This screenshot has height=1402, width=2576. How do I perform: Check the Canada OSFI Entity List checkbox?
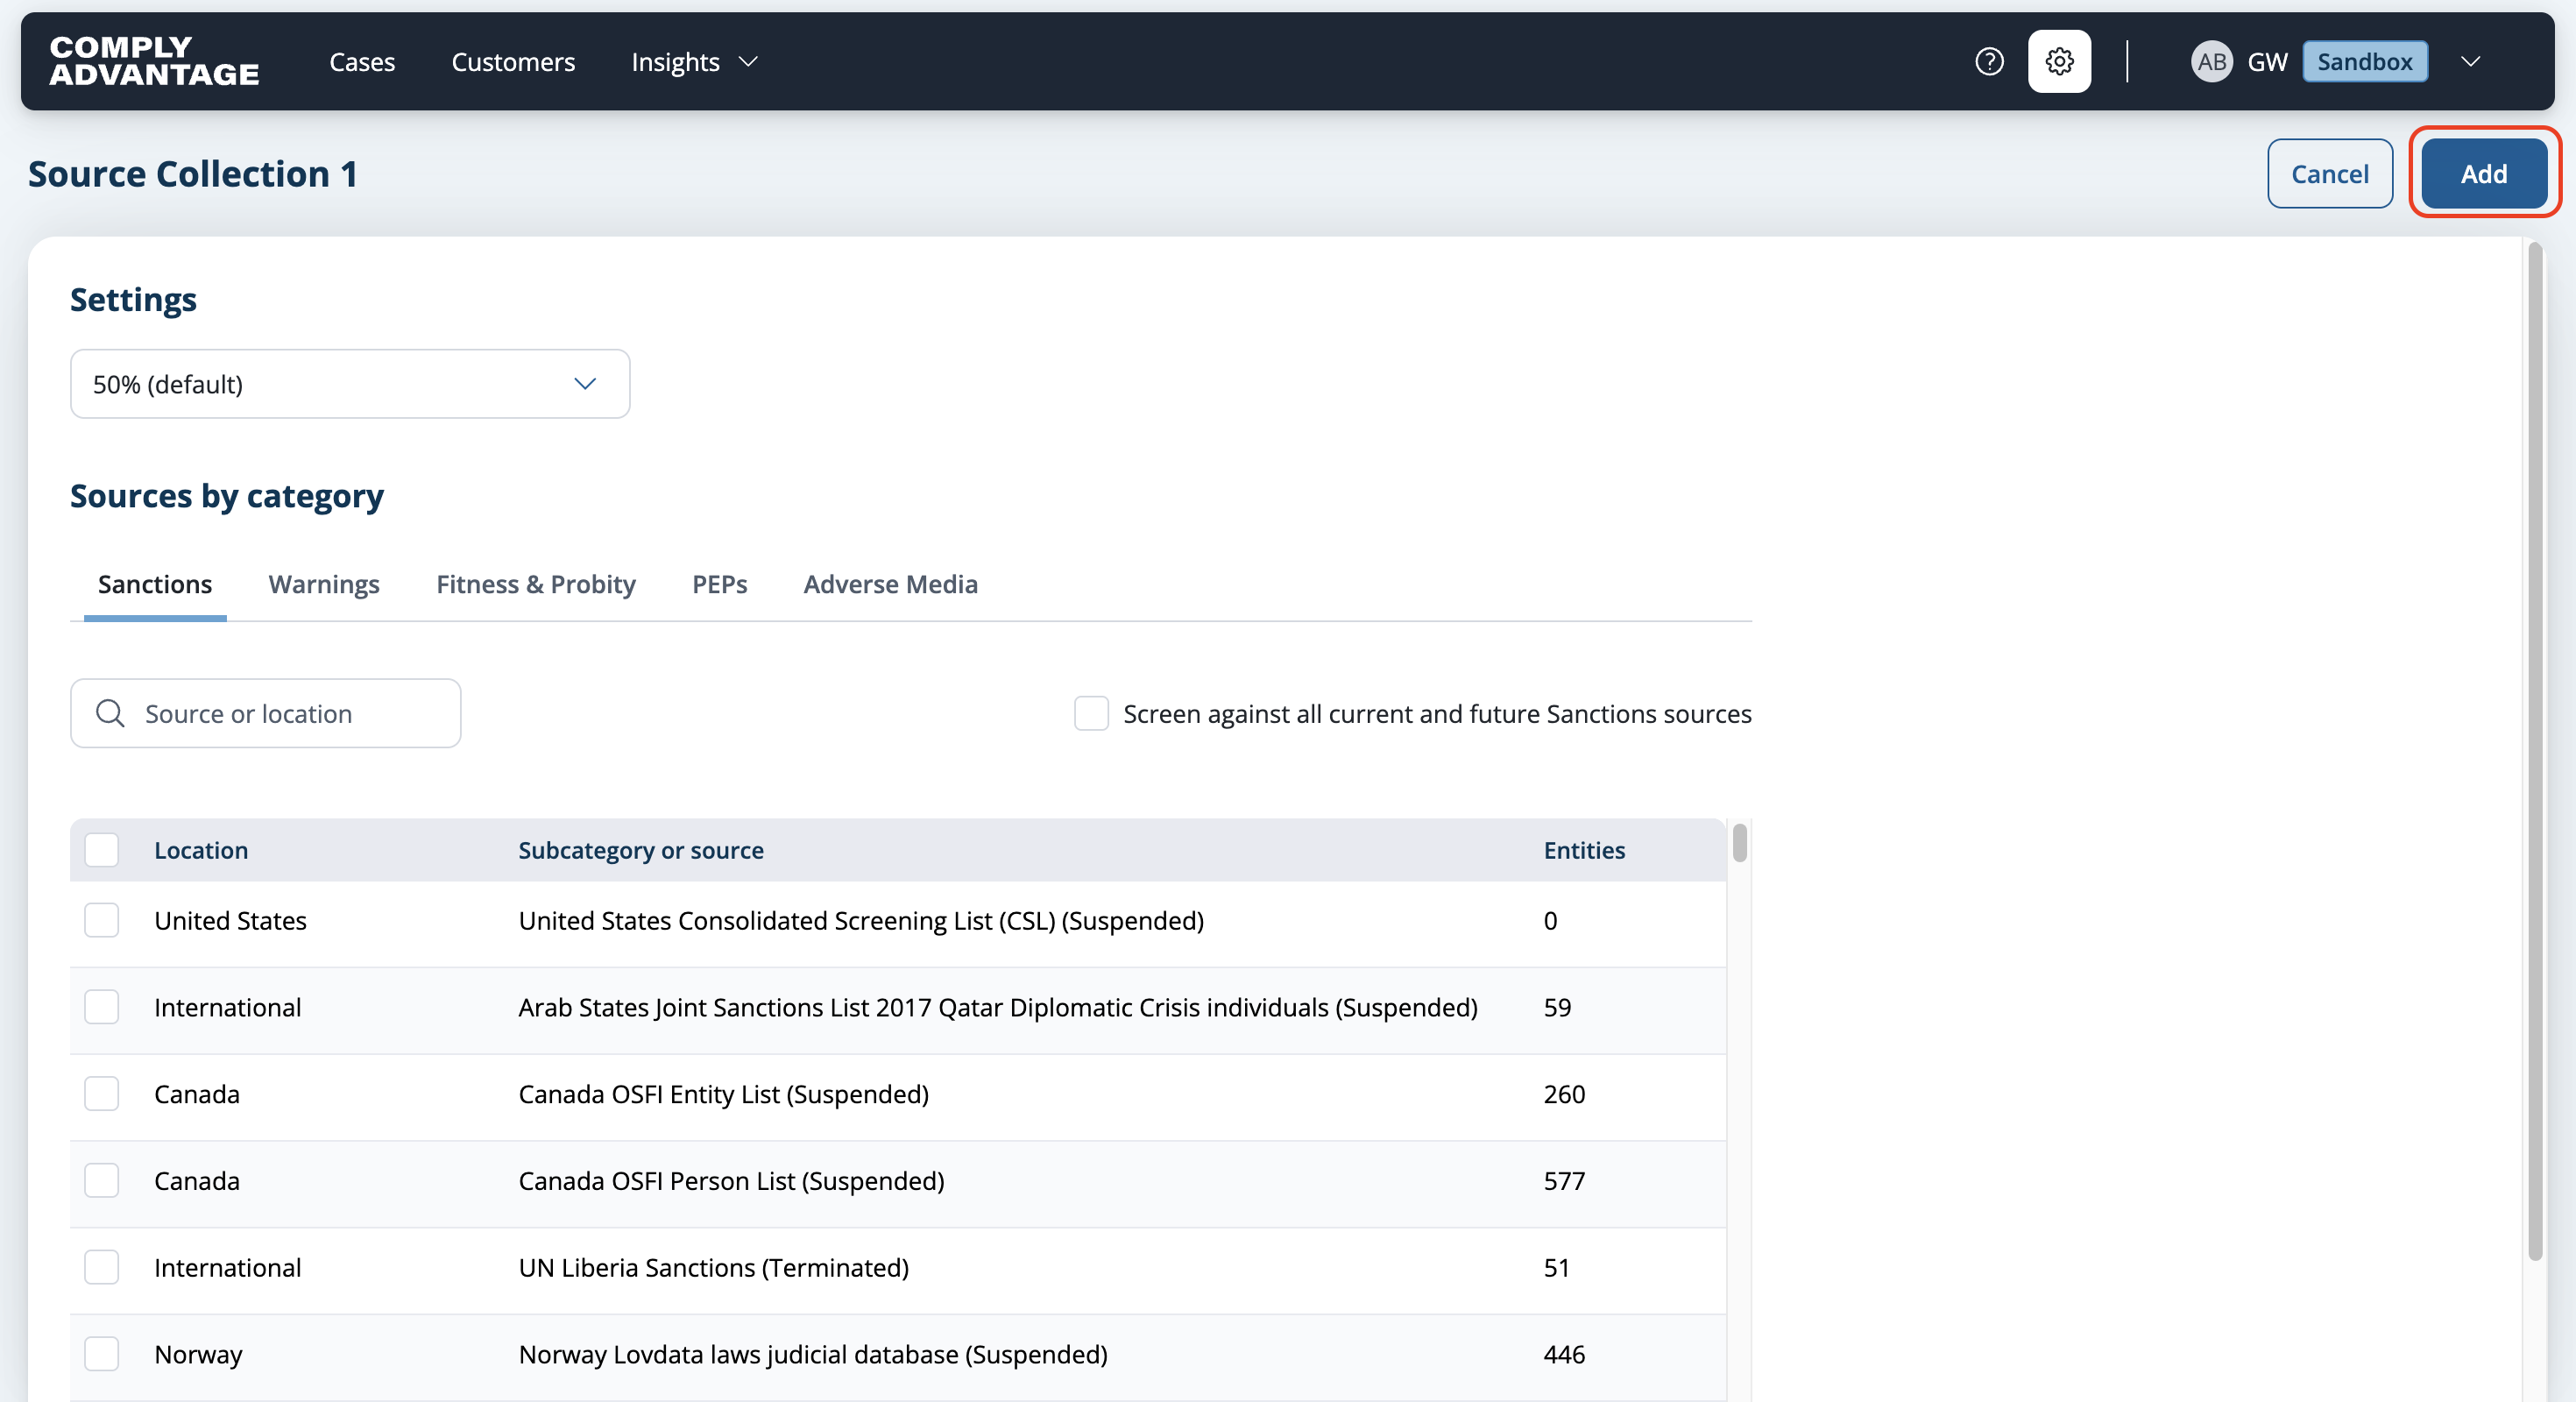coord(102,1094)
